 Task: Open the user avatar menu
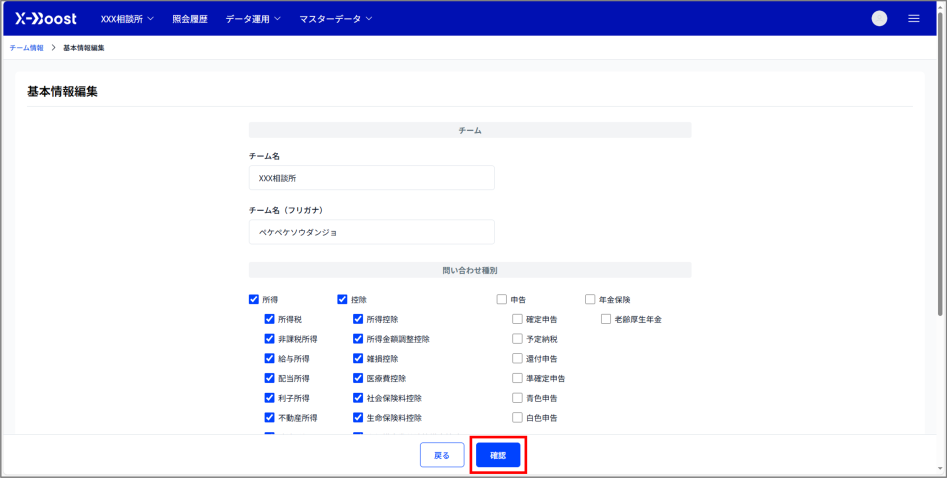tap(879, 19)
